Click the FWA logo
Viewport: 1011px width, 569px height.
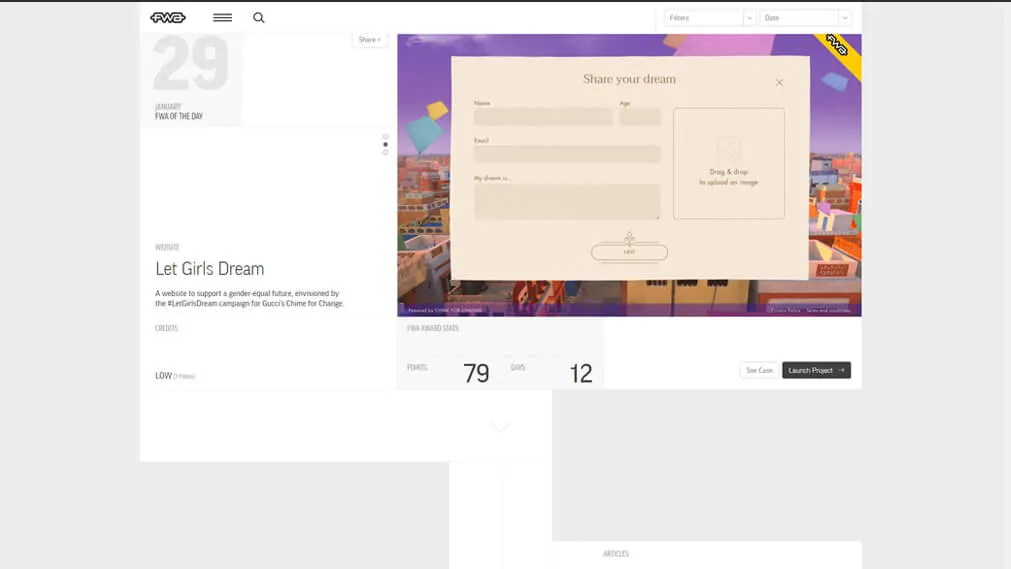[x=168, y=17]
